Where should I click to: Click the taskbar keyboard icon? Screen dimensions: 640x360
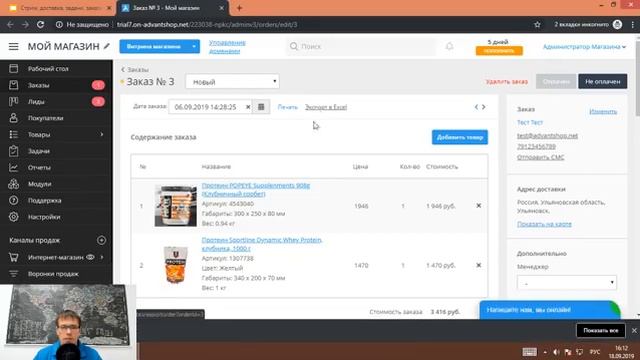(x=529, y=352)
